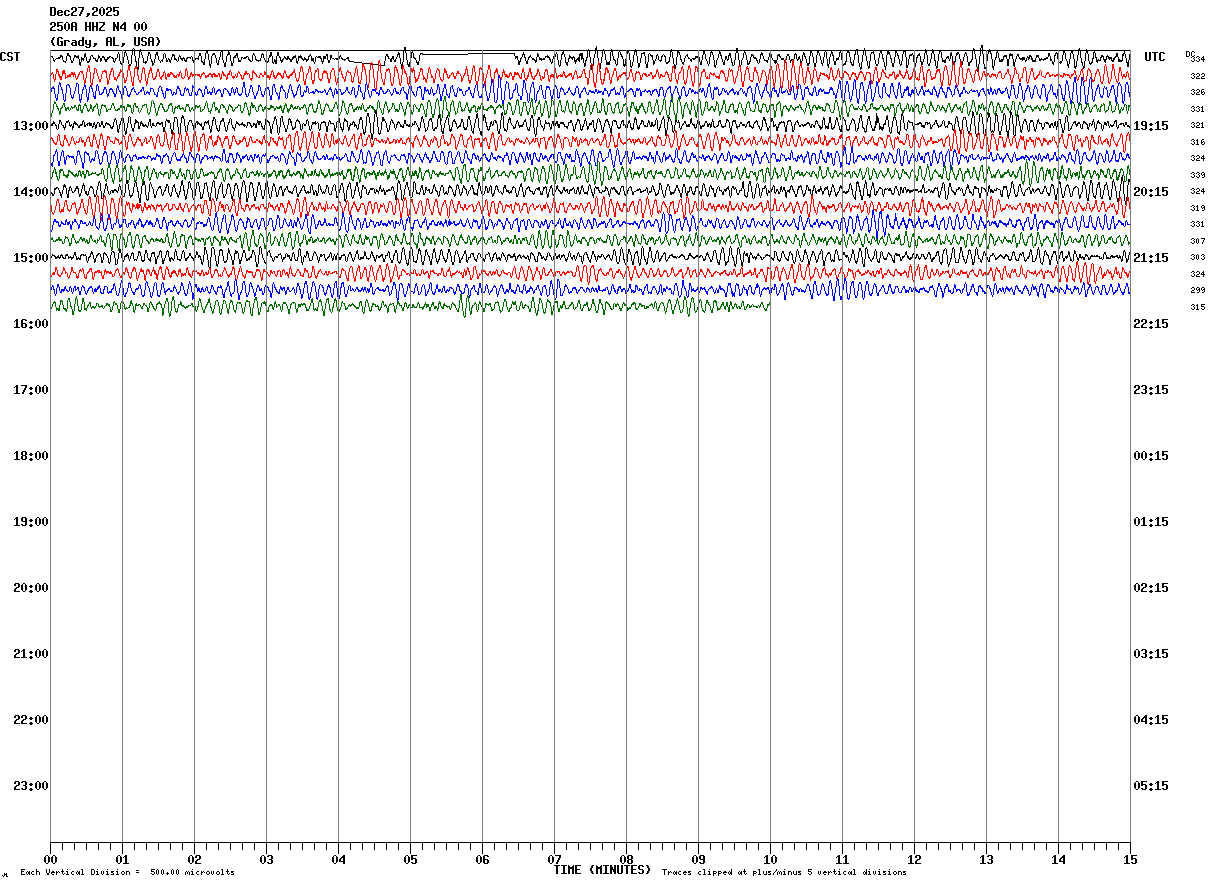Select the 23:00 CST hour label
This screenshot has height=886, width=1210.
coord(30,786)
